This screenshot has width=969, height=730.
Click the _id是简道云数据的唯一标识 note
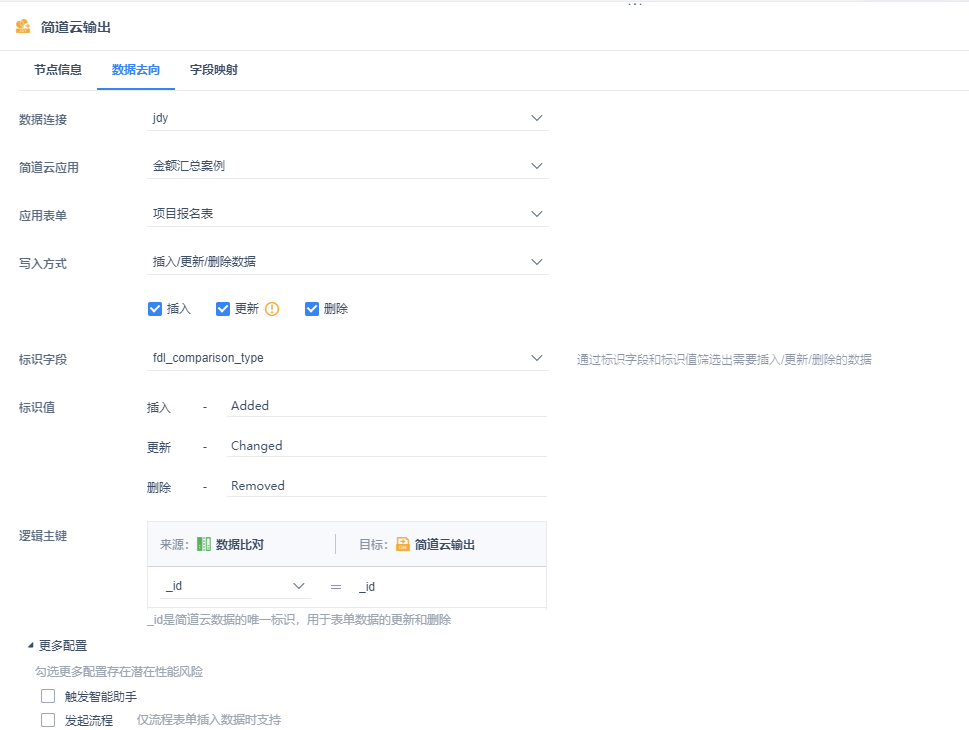pyautogui.click(x=299, y=619)
